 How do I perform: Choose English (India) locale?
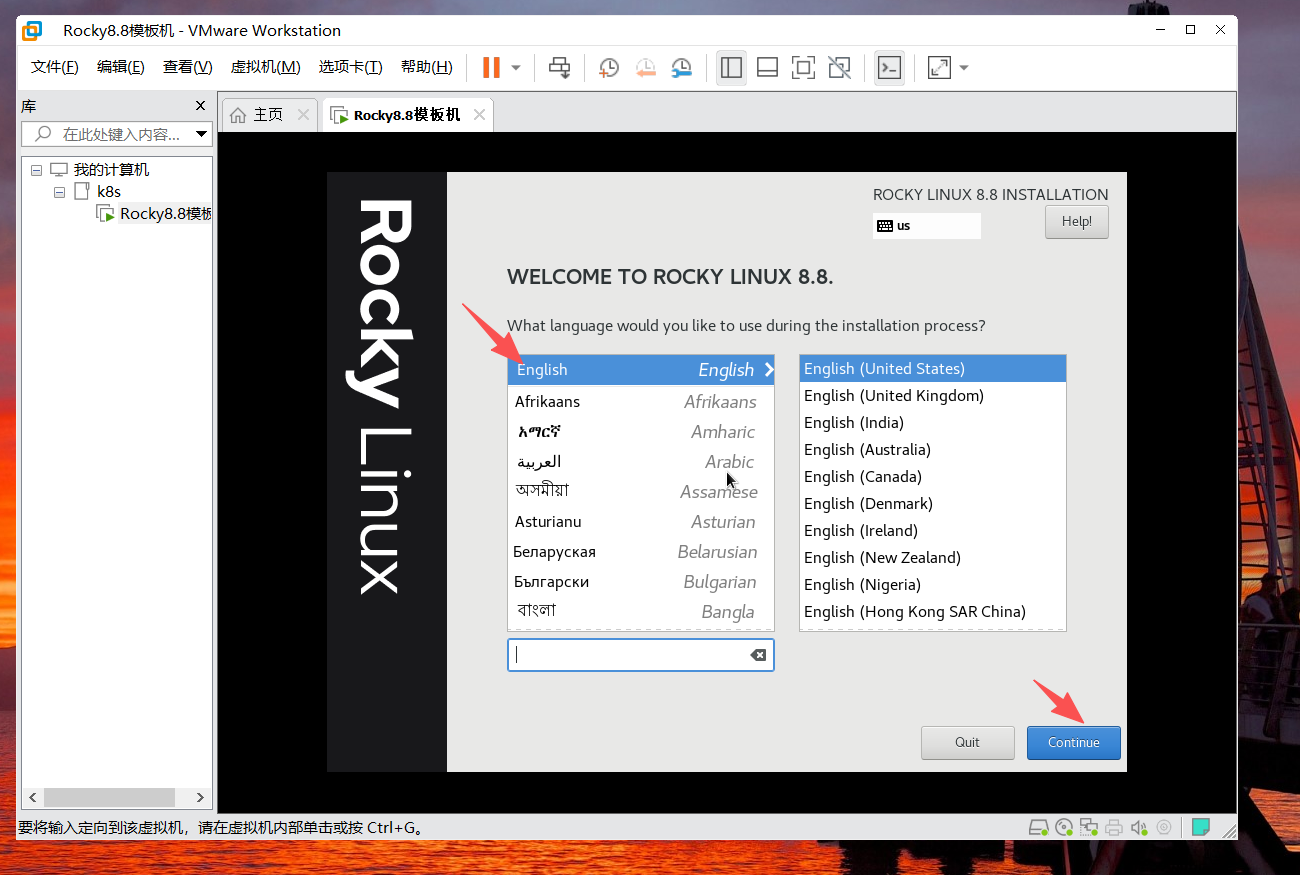coord(933,423)
